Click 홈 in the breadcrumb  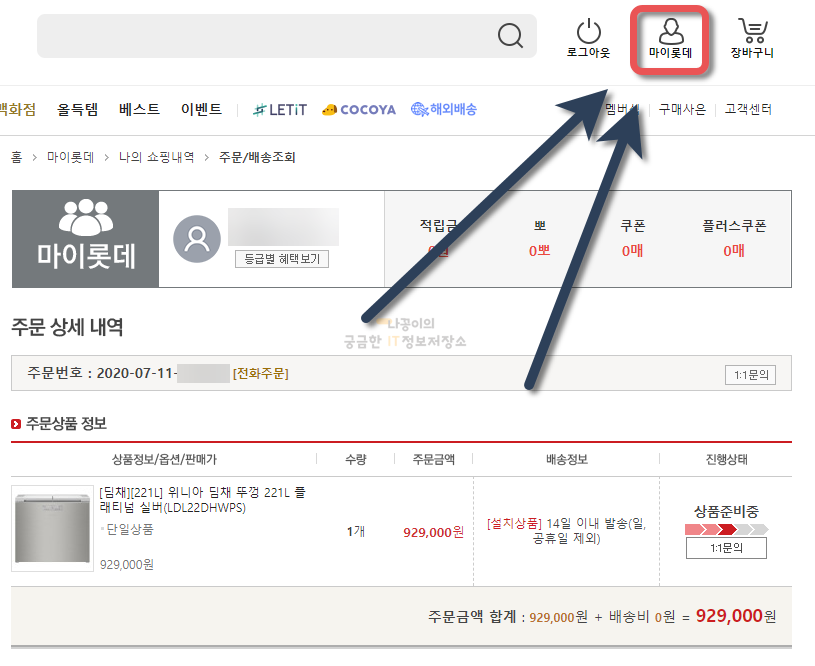point(17,157)
